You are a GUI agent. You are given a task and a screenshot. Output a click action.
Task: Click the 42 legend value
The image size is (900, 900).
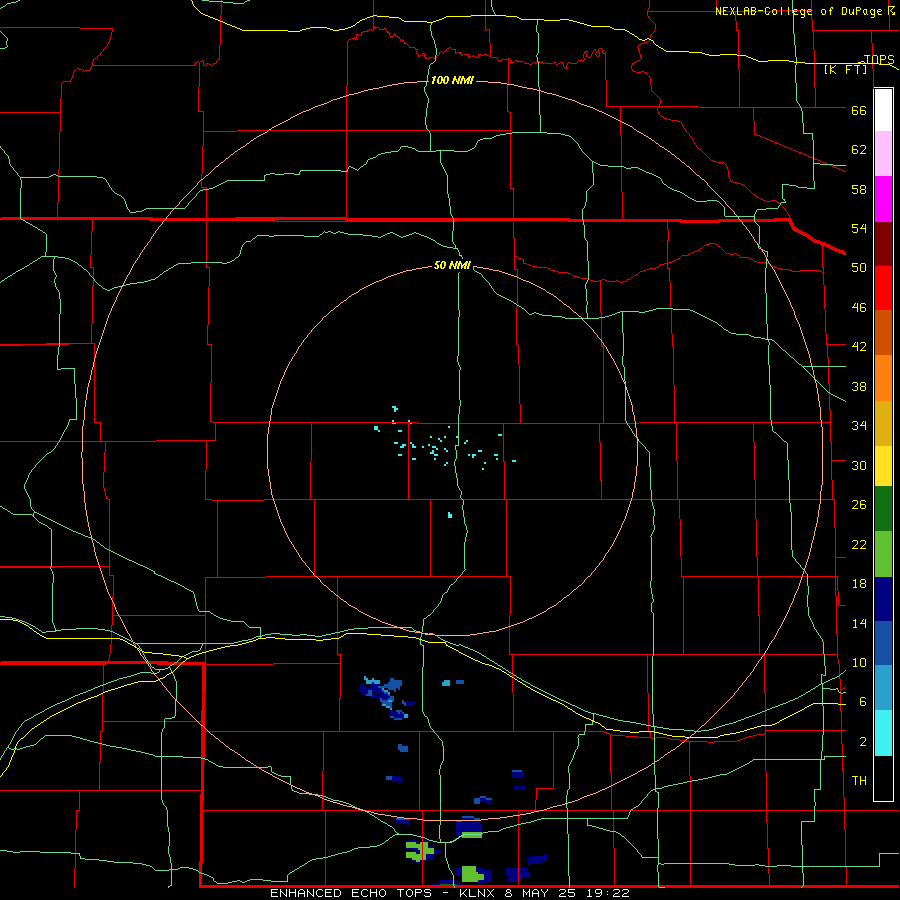859,347
